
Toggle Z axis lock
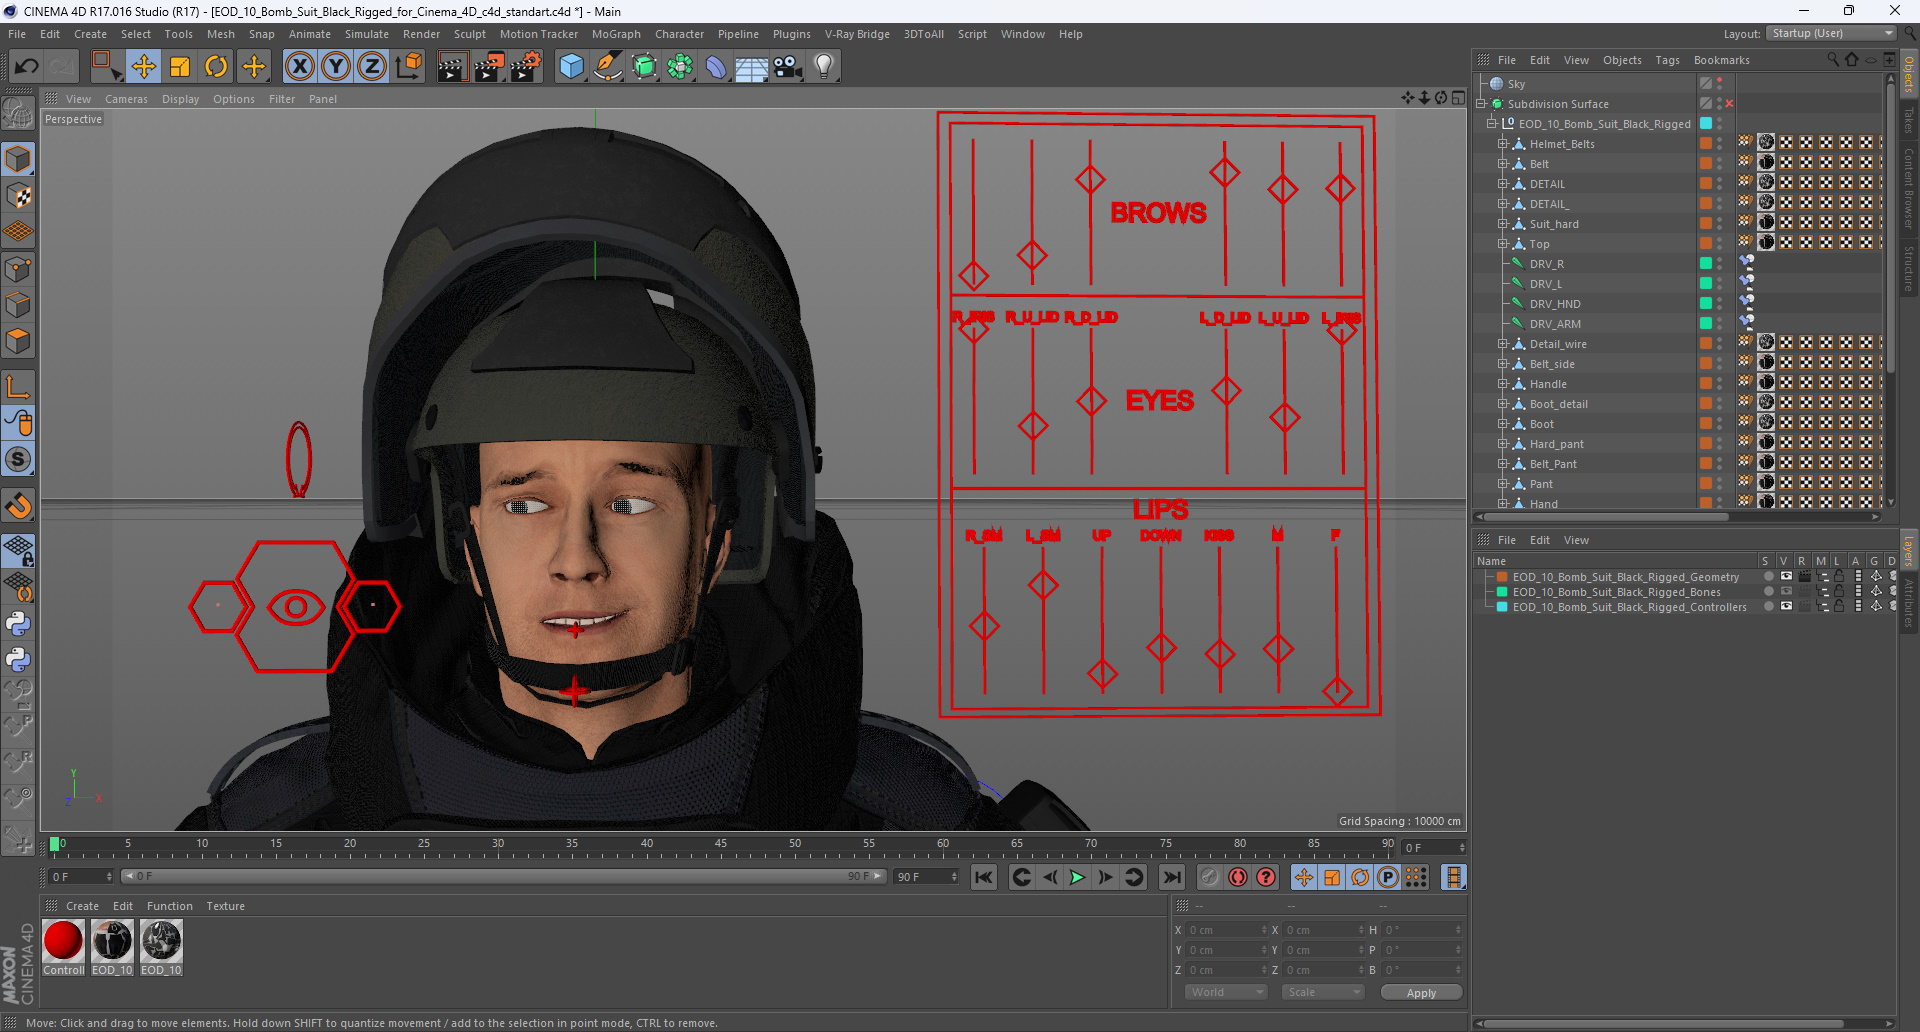[372, 67]
